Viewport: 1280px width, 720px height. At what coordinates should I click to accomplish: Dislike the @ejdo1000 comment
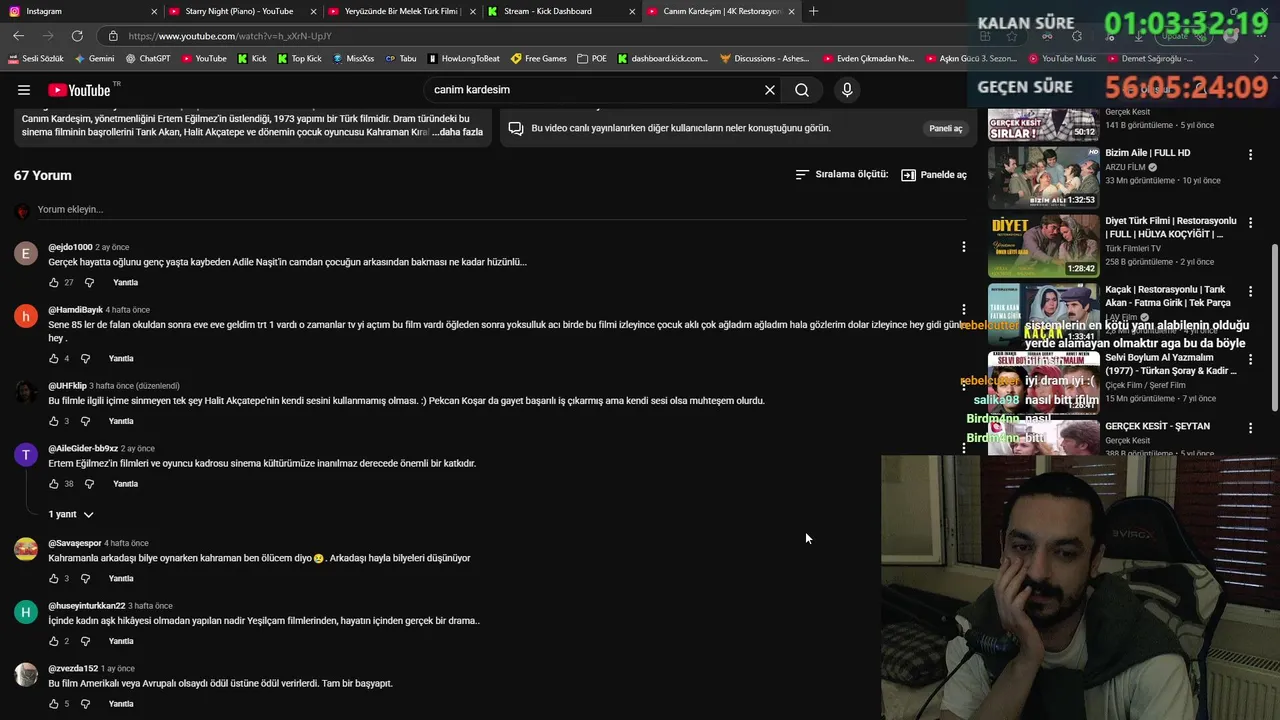click(x=89, y=283)
